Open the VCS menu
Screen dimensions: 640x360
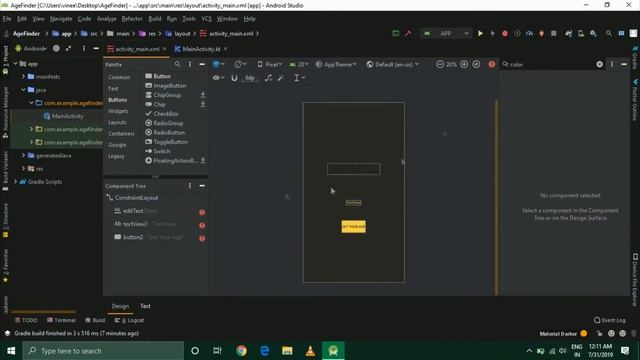pos(207,19)
